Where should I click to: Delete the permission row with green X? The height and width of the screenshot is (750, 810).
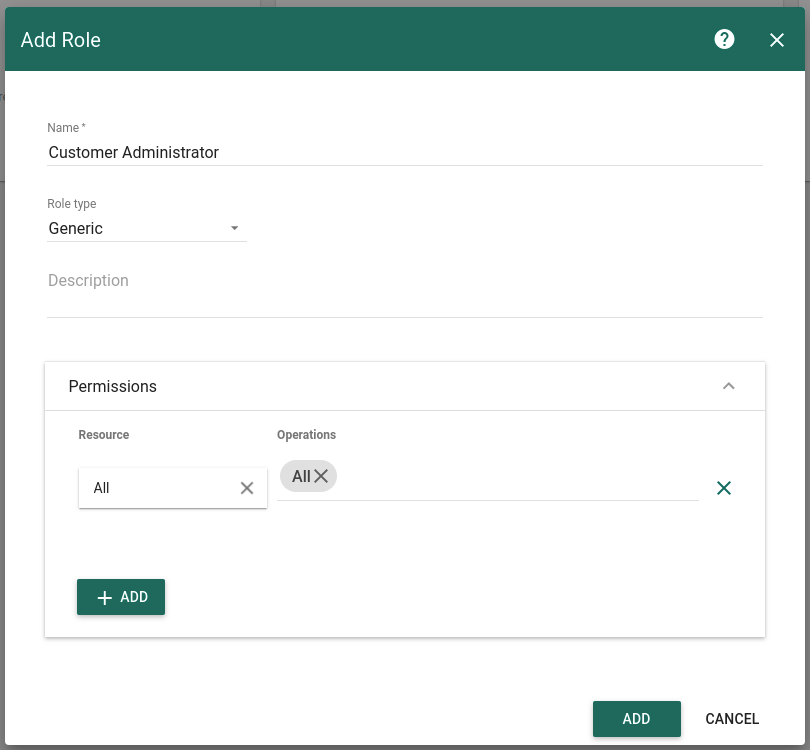point(724,488)
